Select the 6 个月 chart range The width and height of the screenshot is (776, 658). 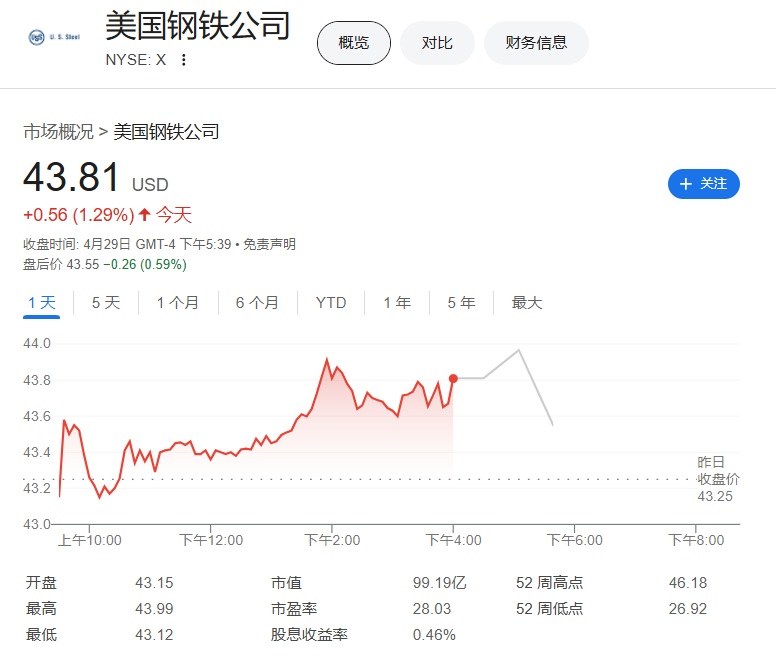coord(257,303)
